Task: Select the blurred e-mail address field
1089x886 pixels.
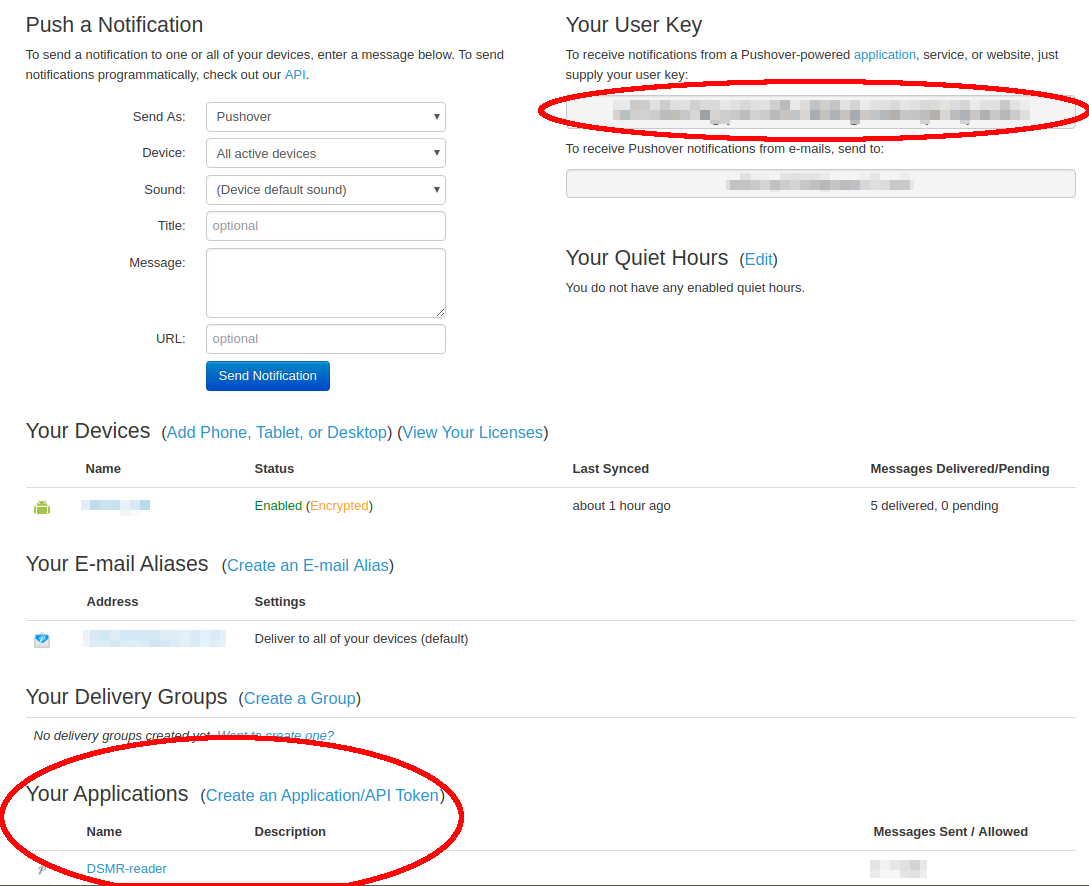Action: point(820,184)
